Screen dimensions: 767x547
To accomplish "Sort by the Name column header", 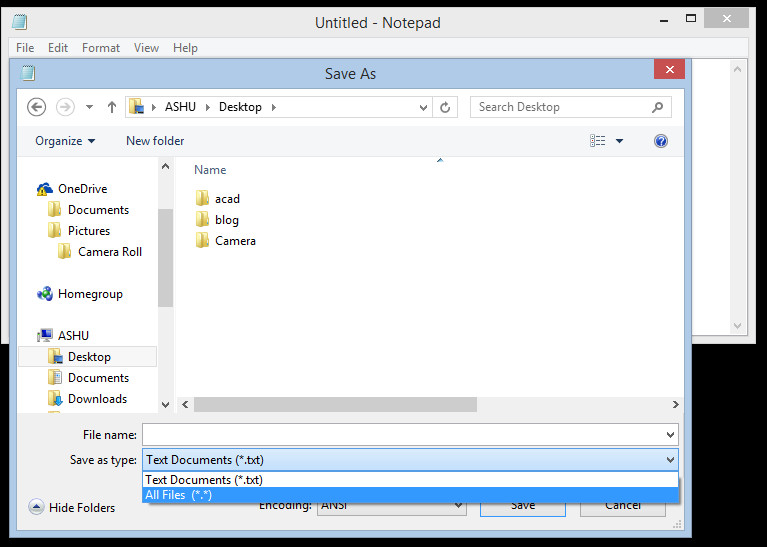I will pyautogui.click(x=210, y=170).
